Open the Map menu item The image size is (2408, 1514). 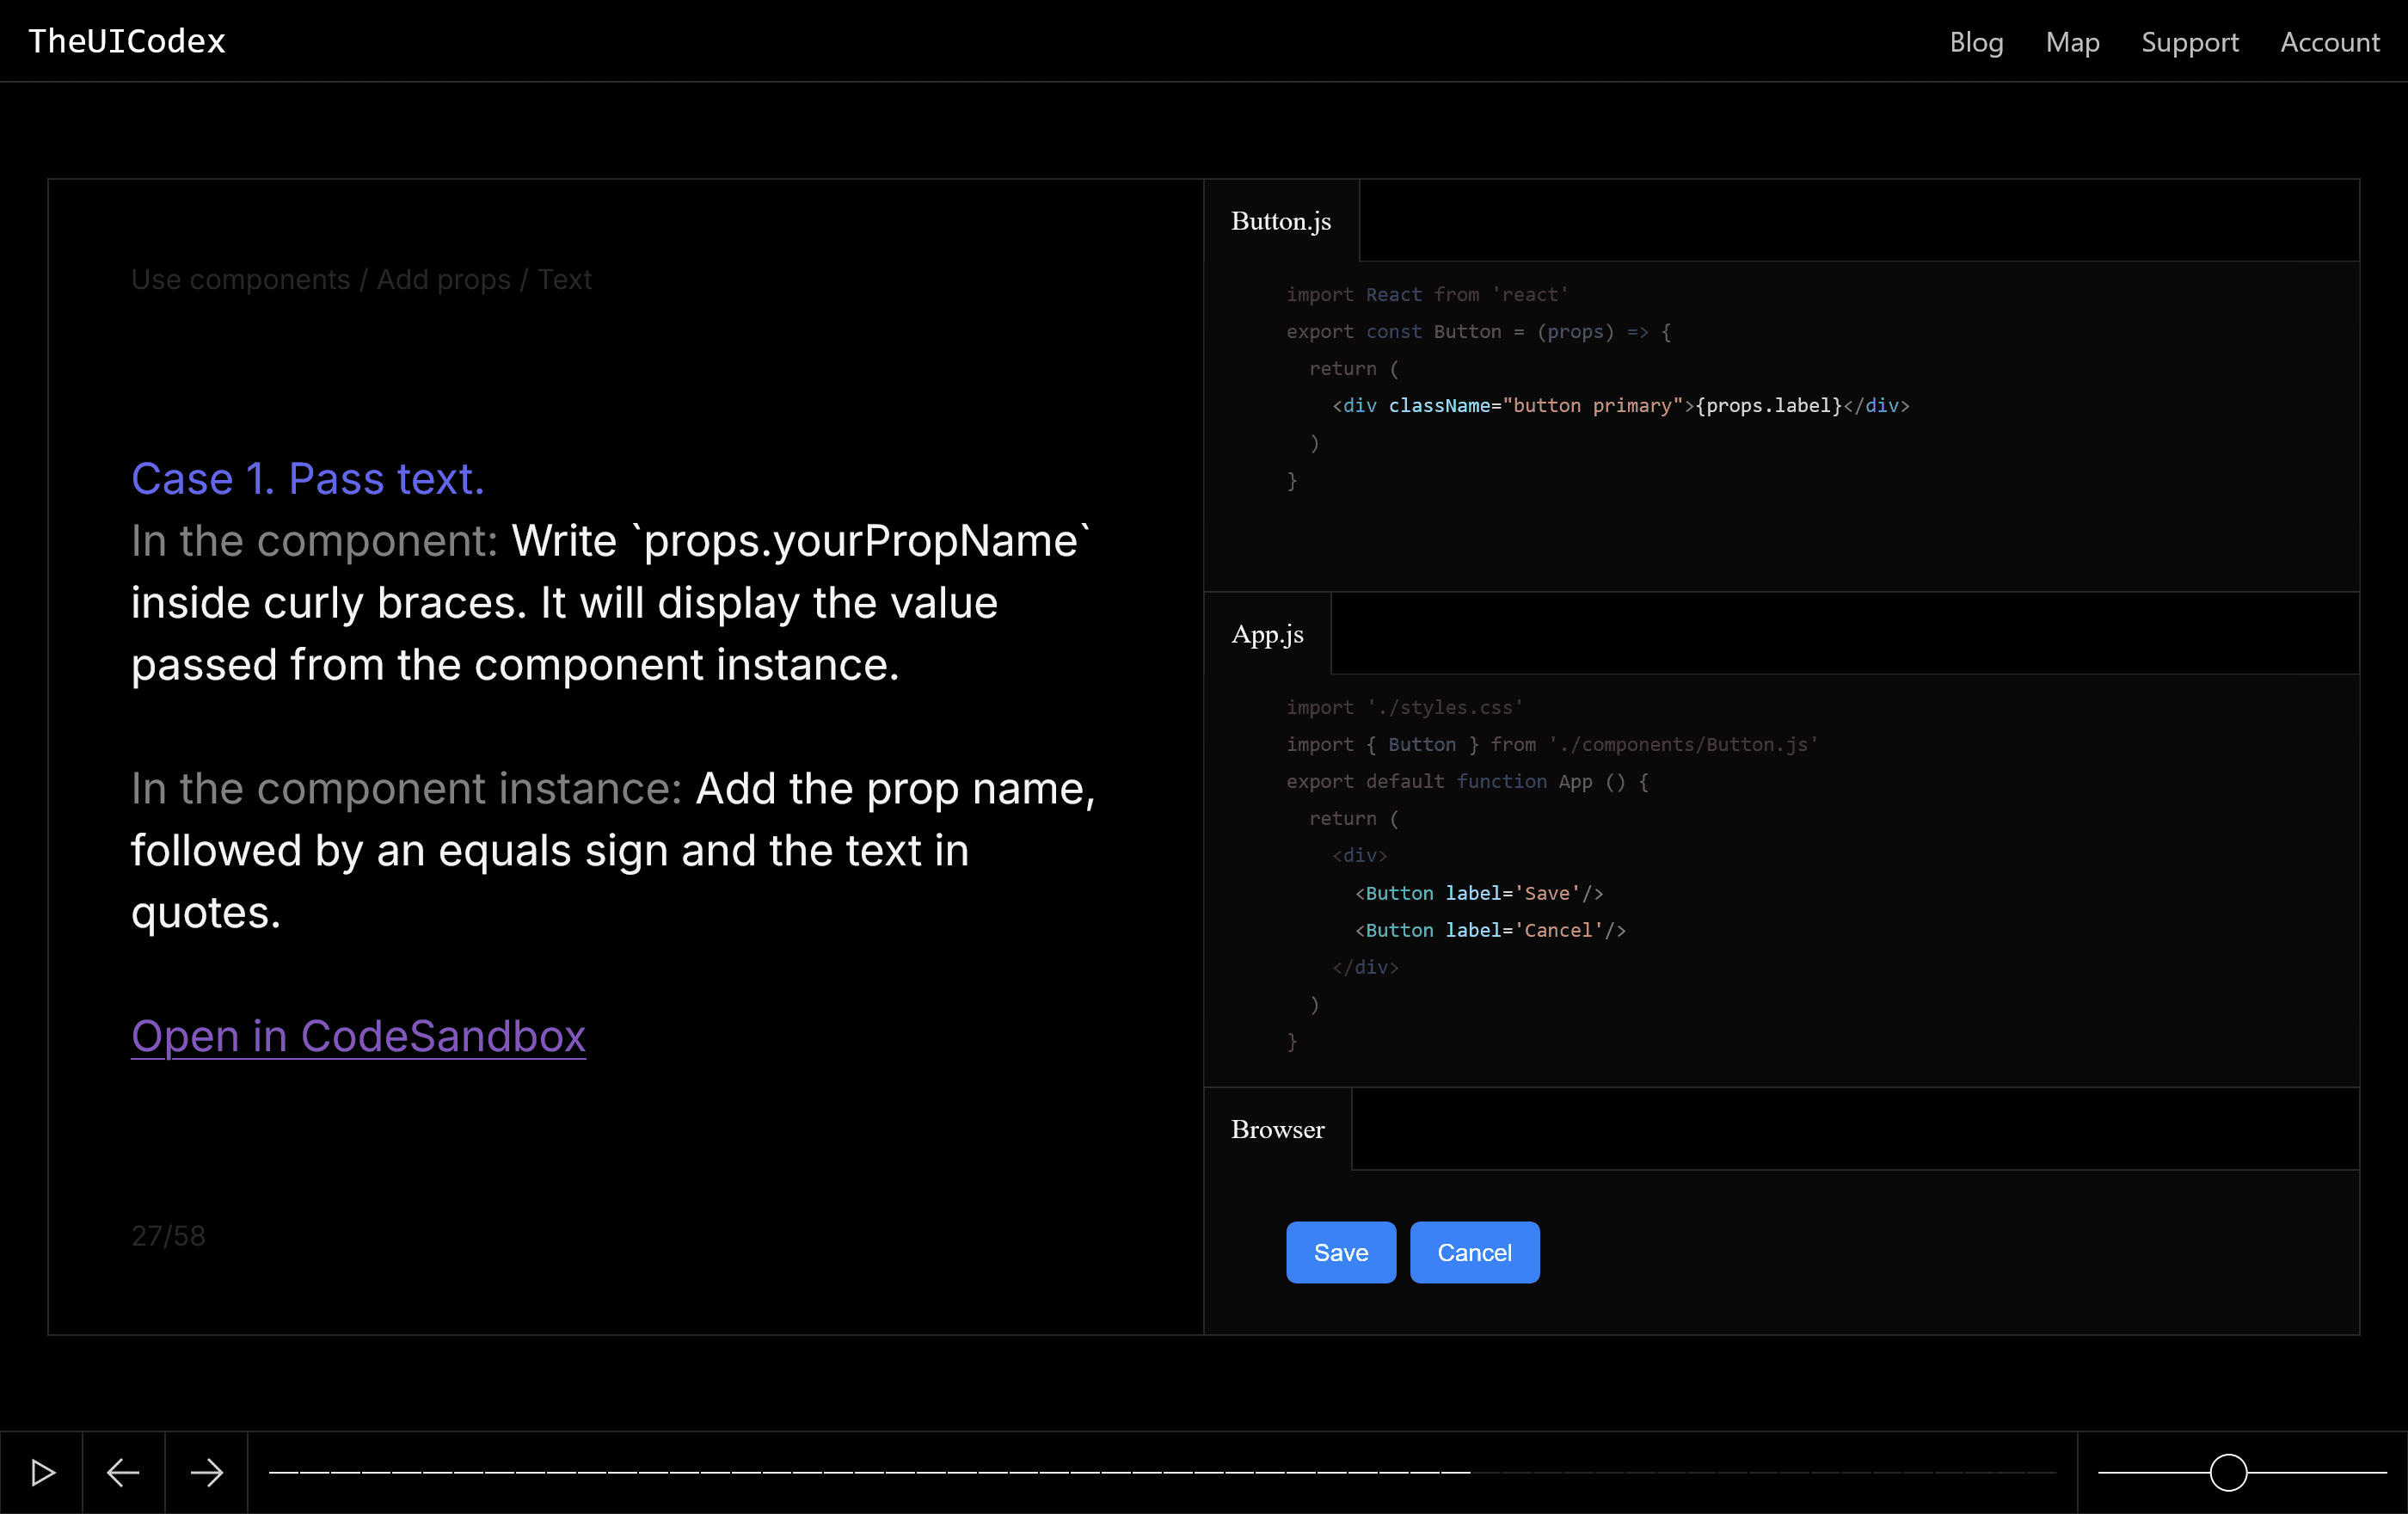click(2072, 42)
